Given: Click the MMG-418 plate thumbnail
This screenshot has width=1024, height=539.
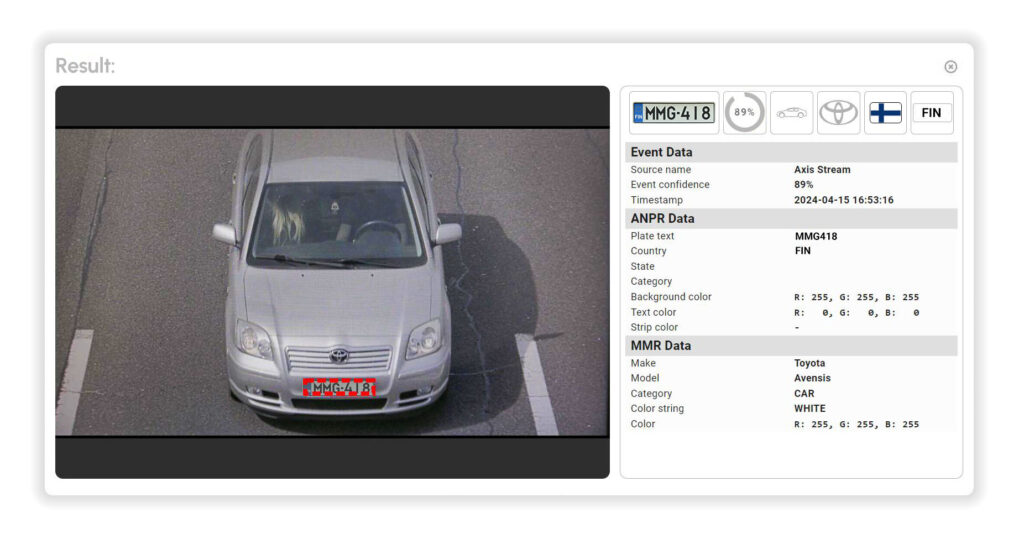Looking at the screenshot, I should click(x=674, y=113).
